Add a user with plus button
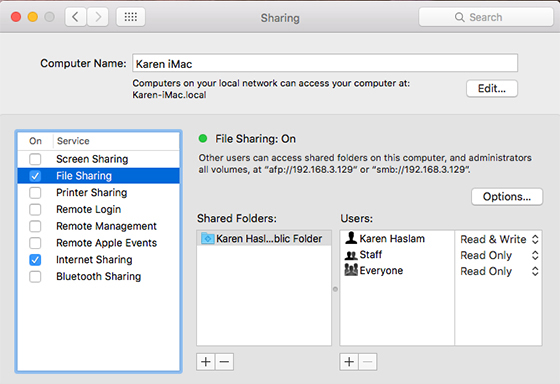The image size is (560, 384). coord(349,362)
